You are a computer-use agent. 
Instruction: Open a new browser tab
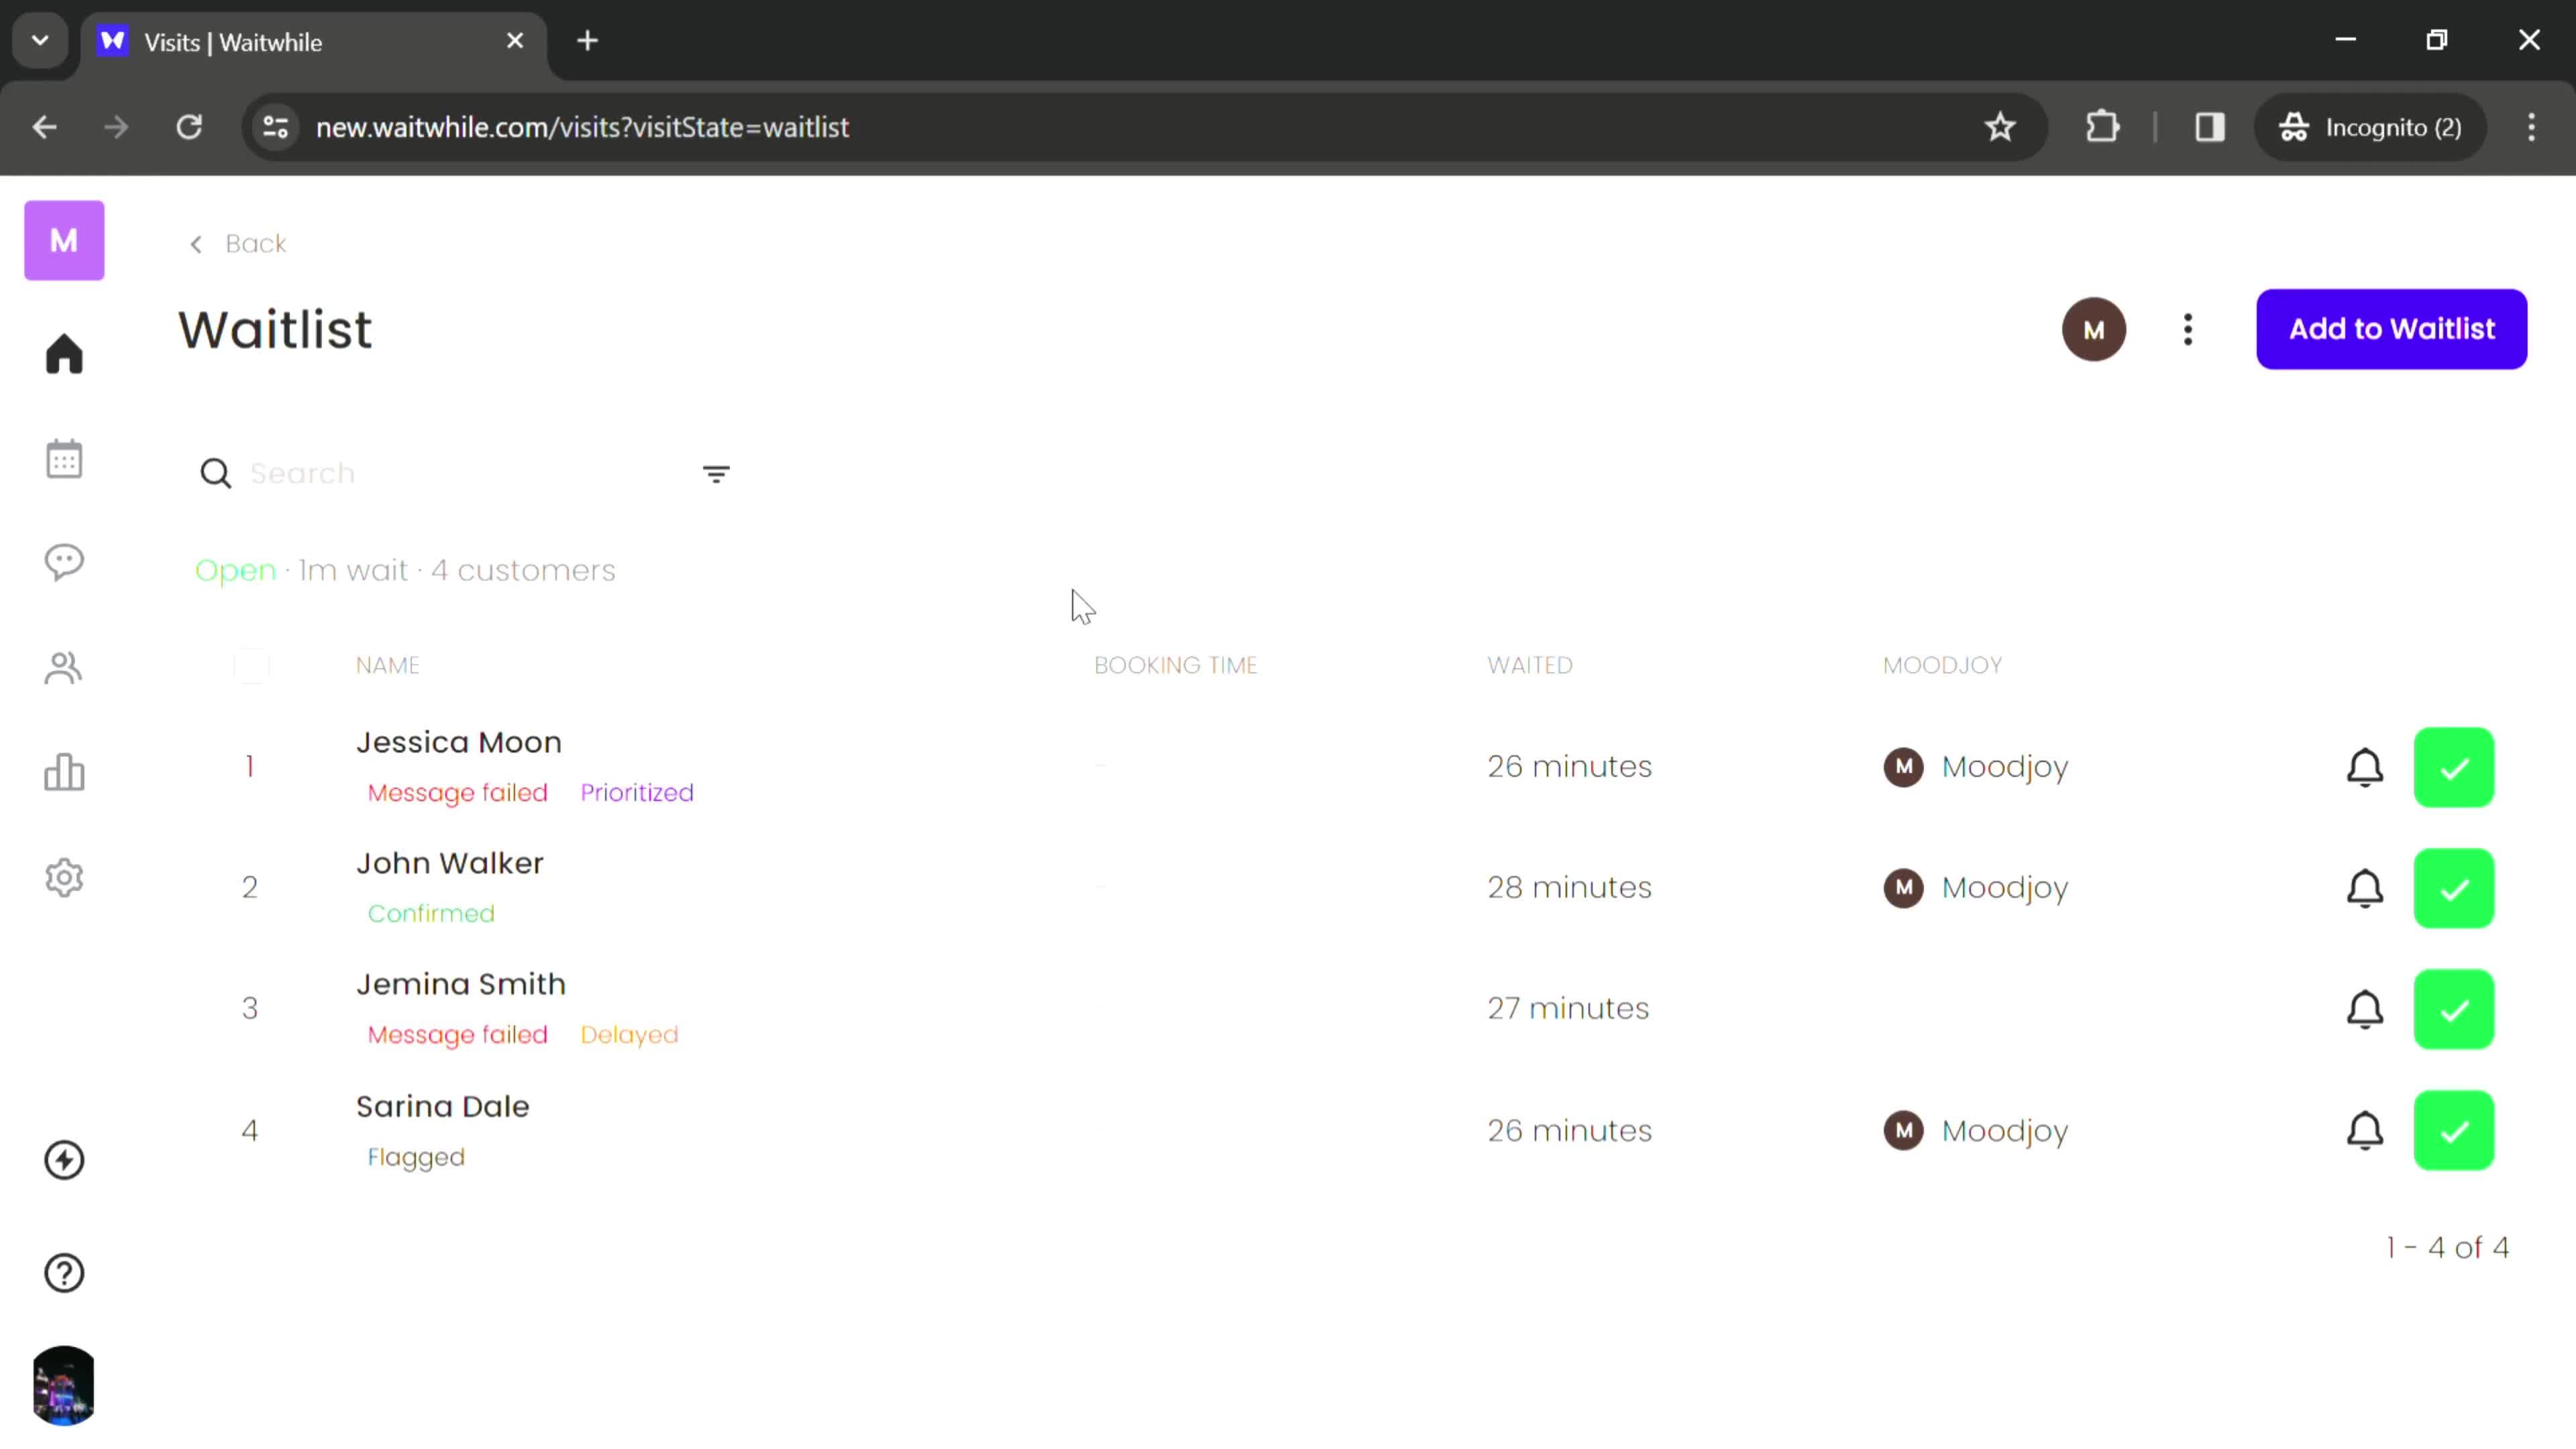point(588,41)
